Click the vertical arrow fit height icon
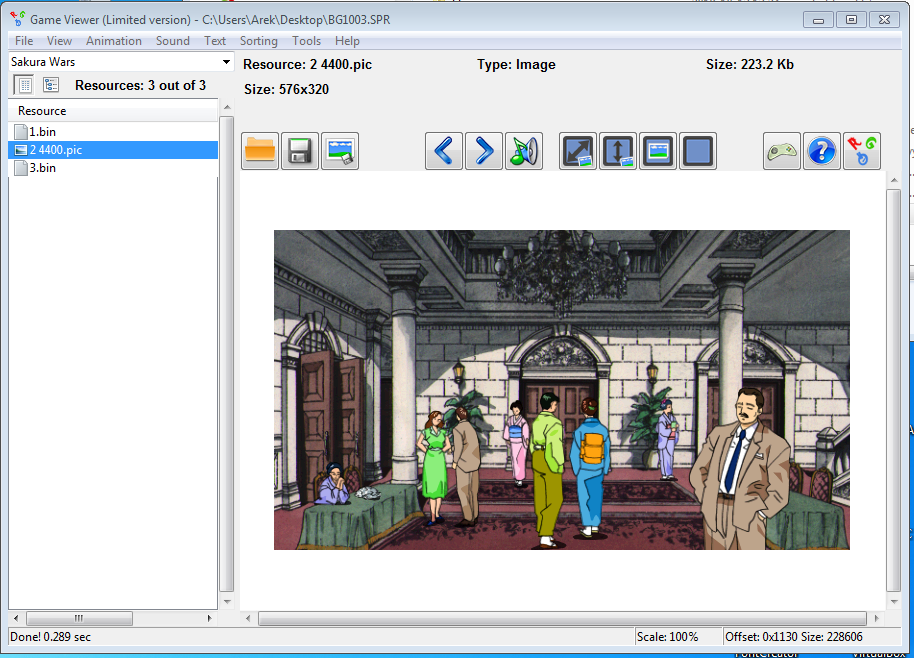Screen dimensions: 914x658 (618, 151)
